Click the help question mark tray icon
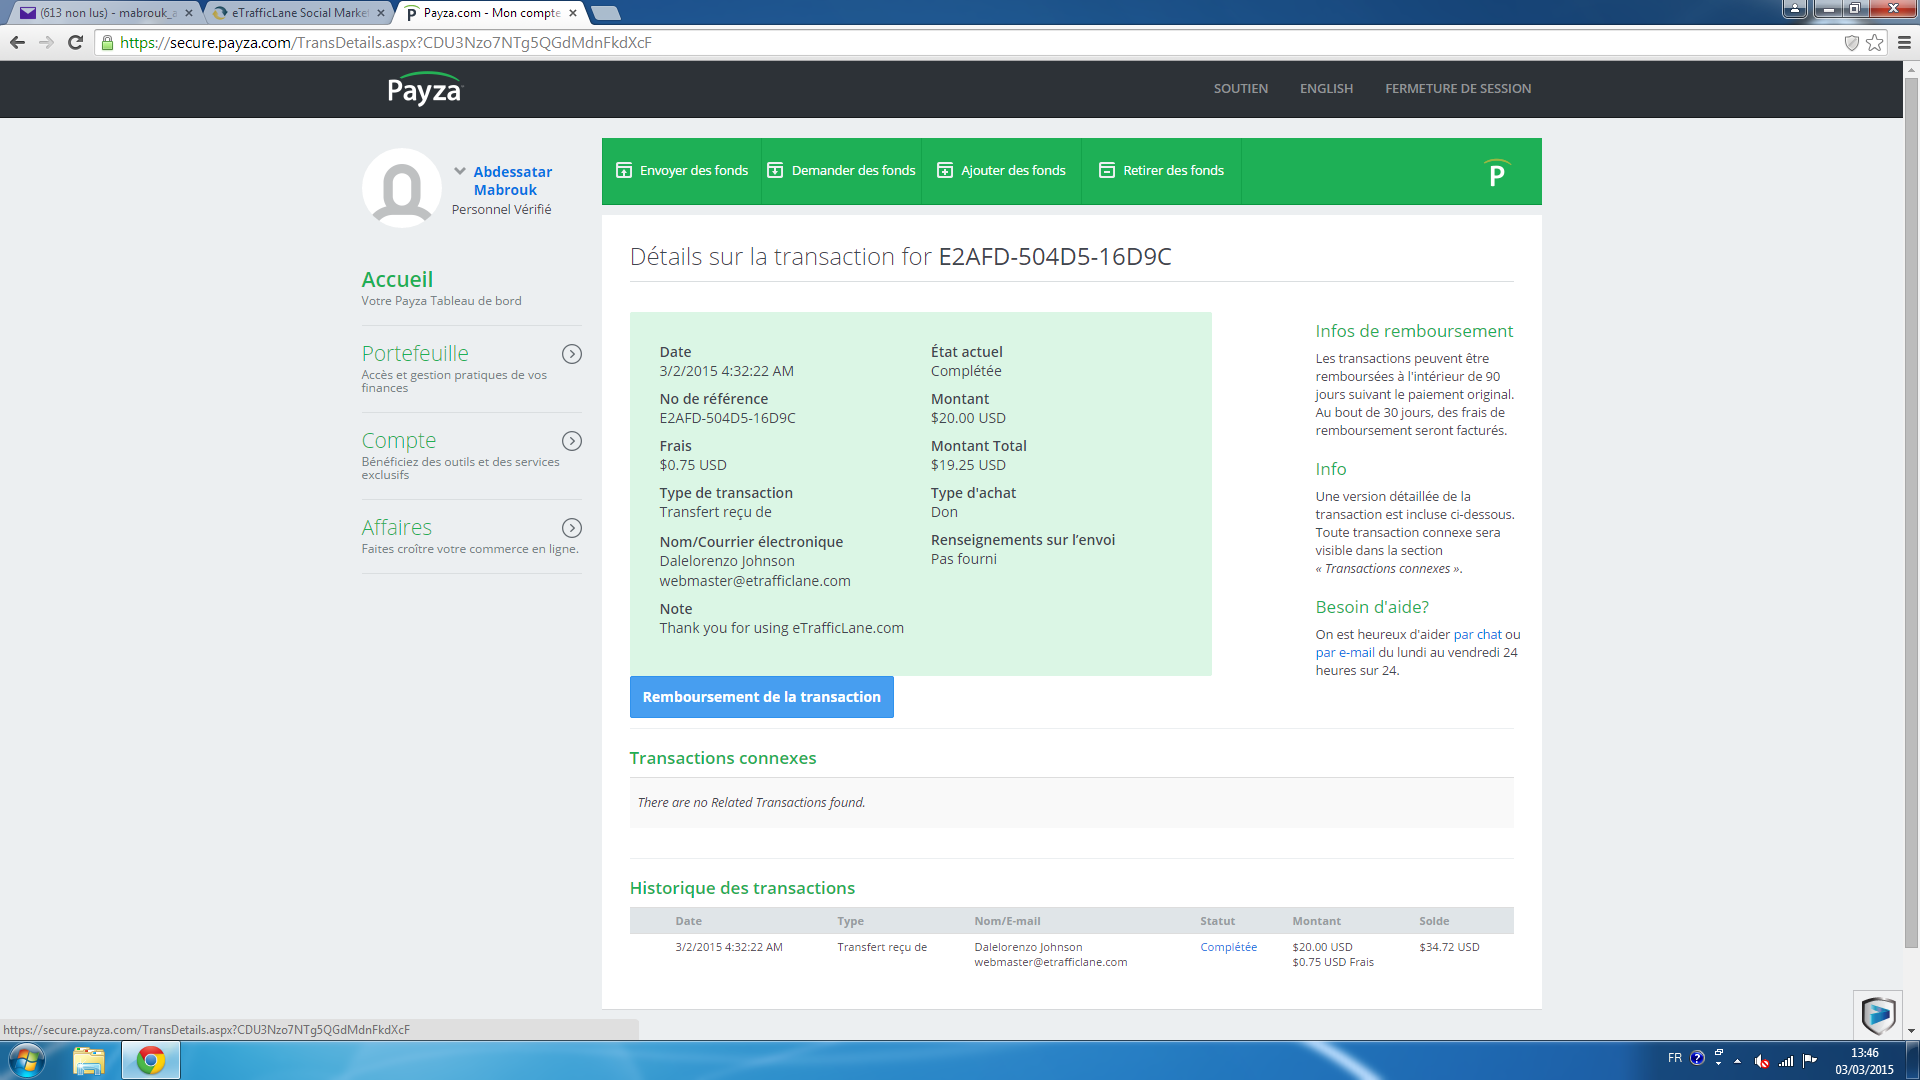The image size is (1920, 1080). click(x=1697, y=1058)
